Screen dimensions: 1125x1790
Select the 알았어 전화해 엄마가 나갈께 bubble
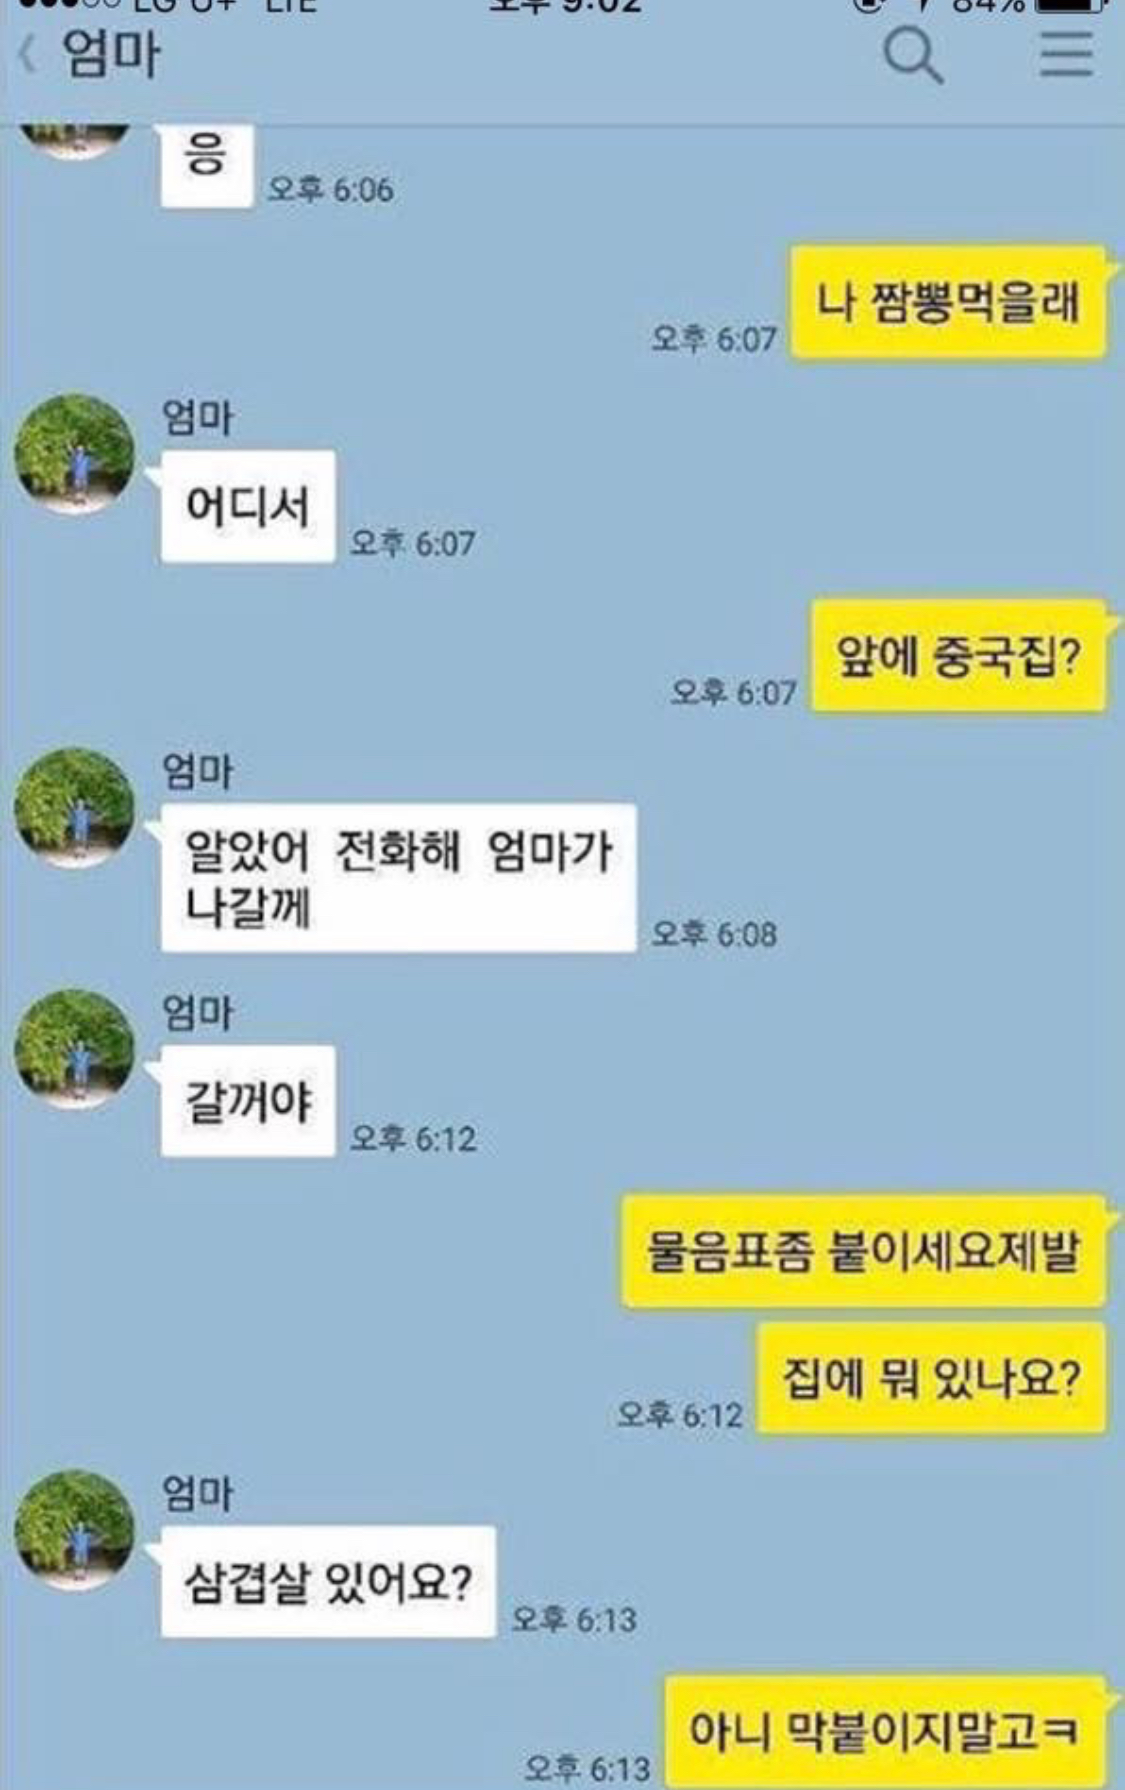tap(398, 877)
